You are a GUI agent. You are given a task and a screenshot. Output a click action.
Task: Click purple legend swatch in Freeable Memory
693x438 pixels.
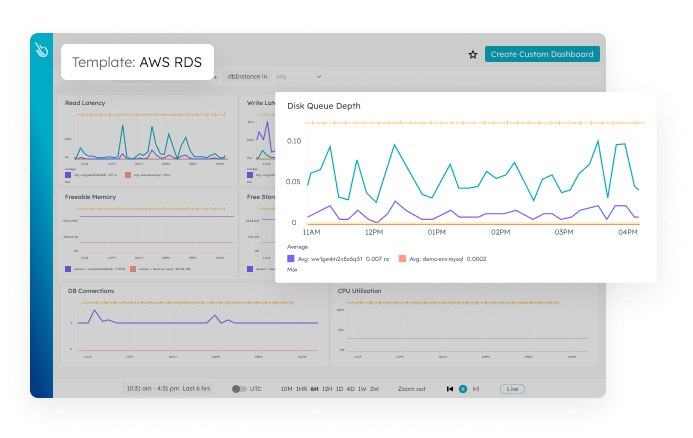tap(68, 269)
